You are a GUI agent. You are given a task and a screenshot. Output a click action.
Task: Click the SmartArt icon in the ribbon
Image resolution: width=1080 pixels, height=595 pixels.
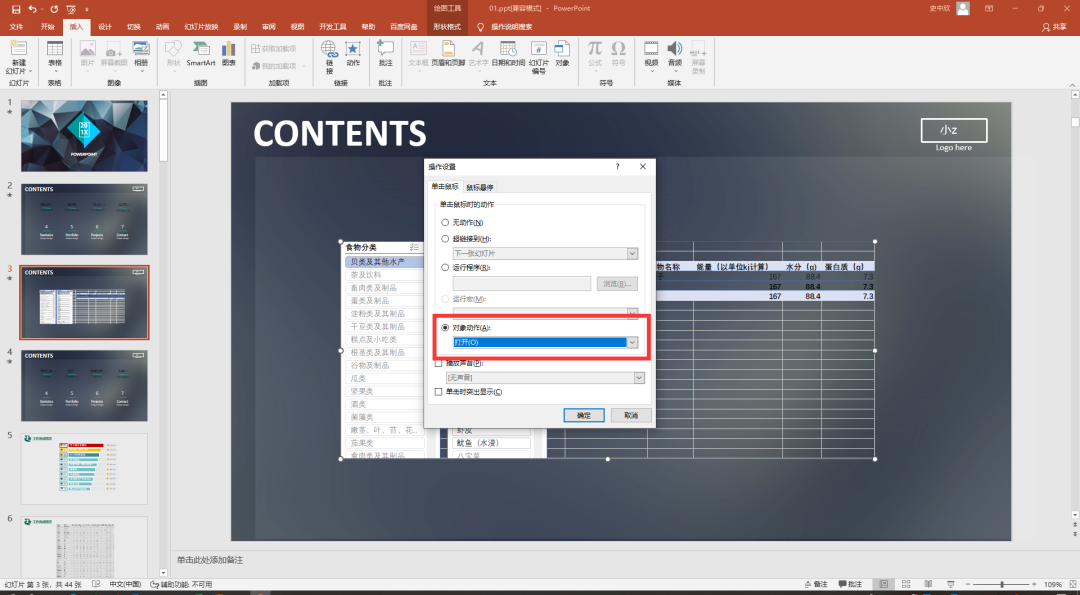[x=200, y=53]
